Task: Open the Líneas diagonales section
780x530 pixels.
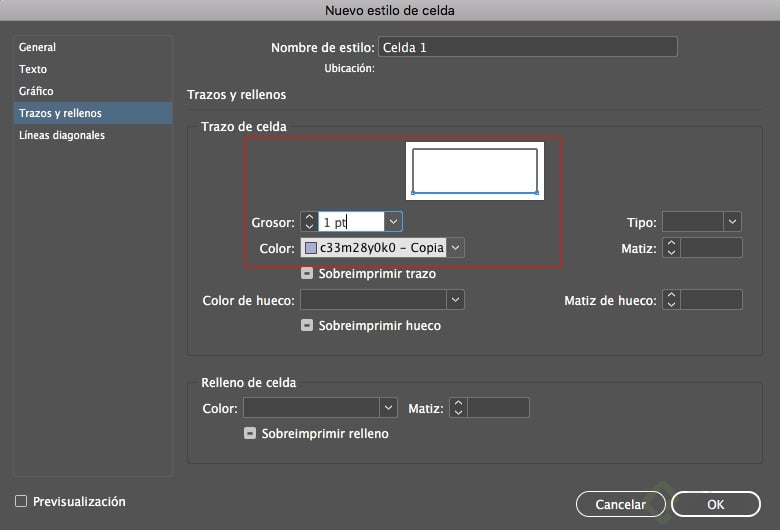Action: pyautogui.click(x=62, y=135)
